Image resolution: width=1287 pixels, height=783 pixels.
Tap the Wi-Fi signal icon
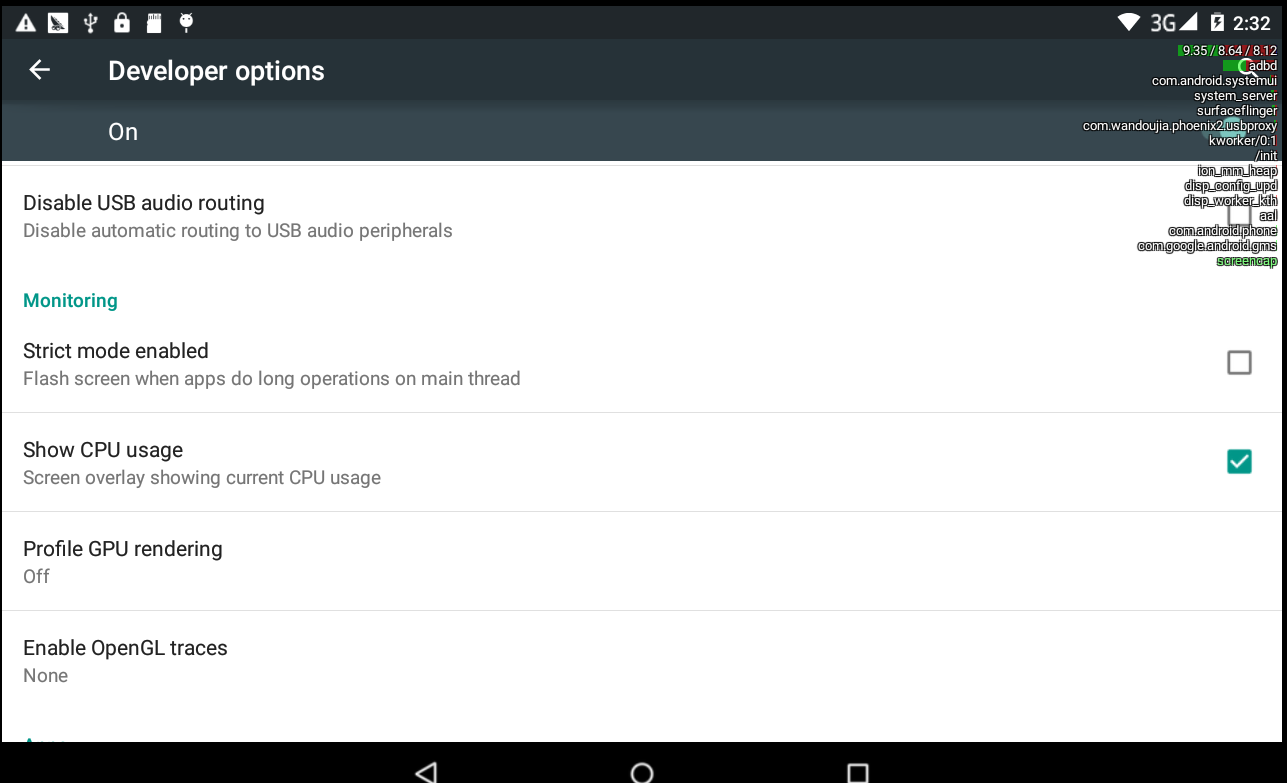click(x=1129, y=22)
